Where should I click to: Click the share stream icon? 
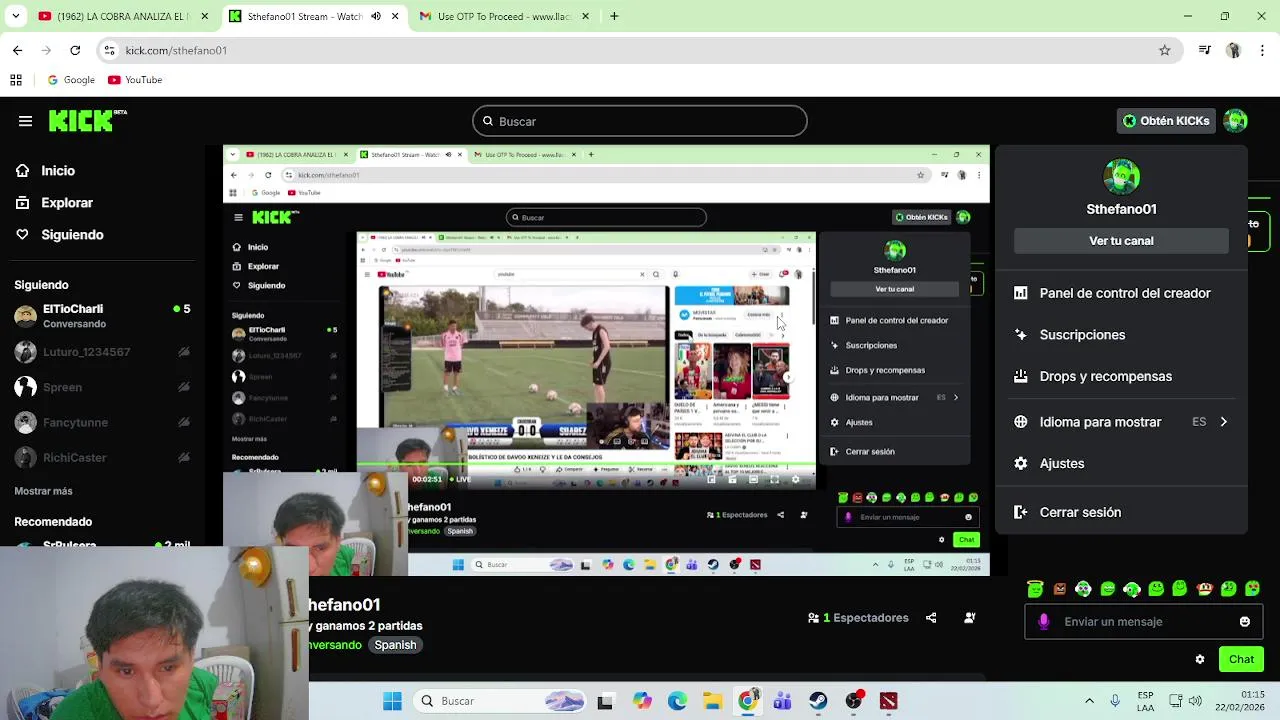[931, 618]
